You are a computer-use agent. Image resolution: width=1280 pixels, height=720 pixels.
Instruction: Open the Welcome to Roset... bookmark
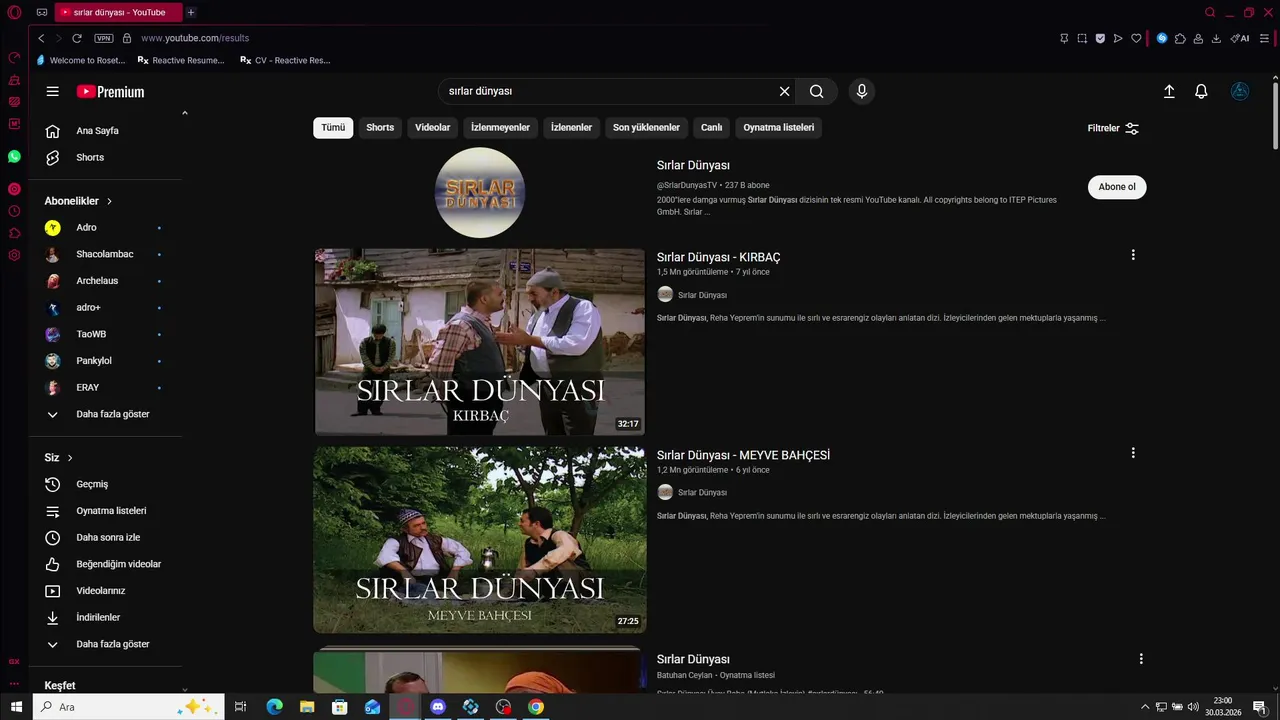[82, 60]
